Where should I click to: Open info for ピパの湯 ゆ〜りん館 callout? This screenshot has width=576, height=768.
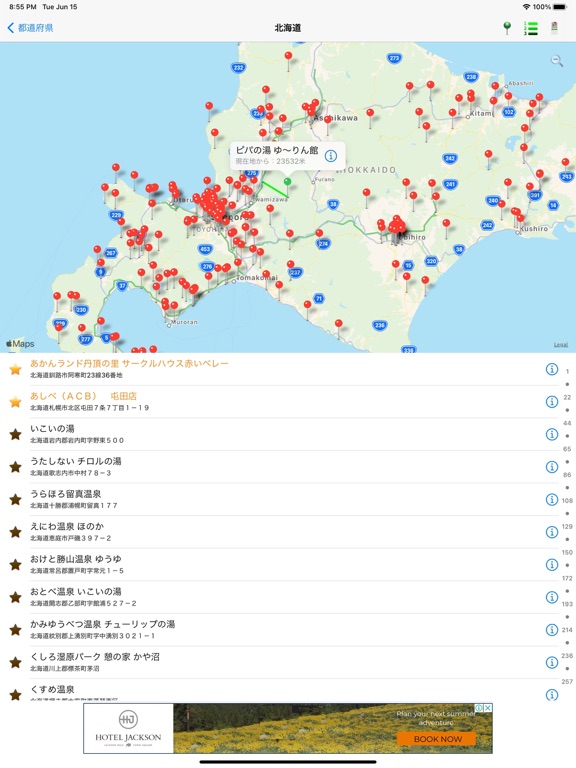[331, 156]
